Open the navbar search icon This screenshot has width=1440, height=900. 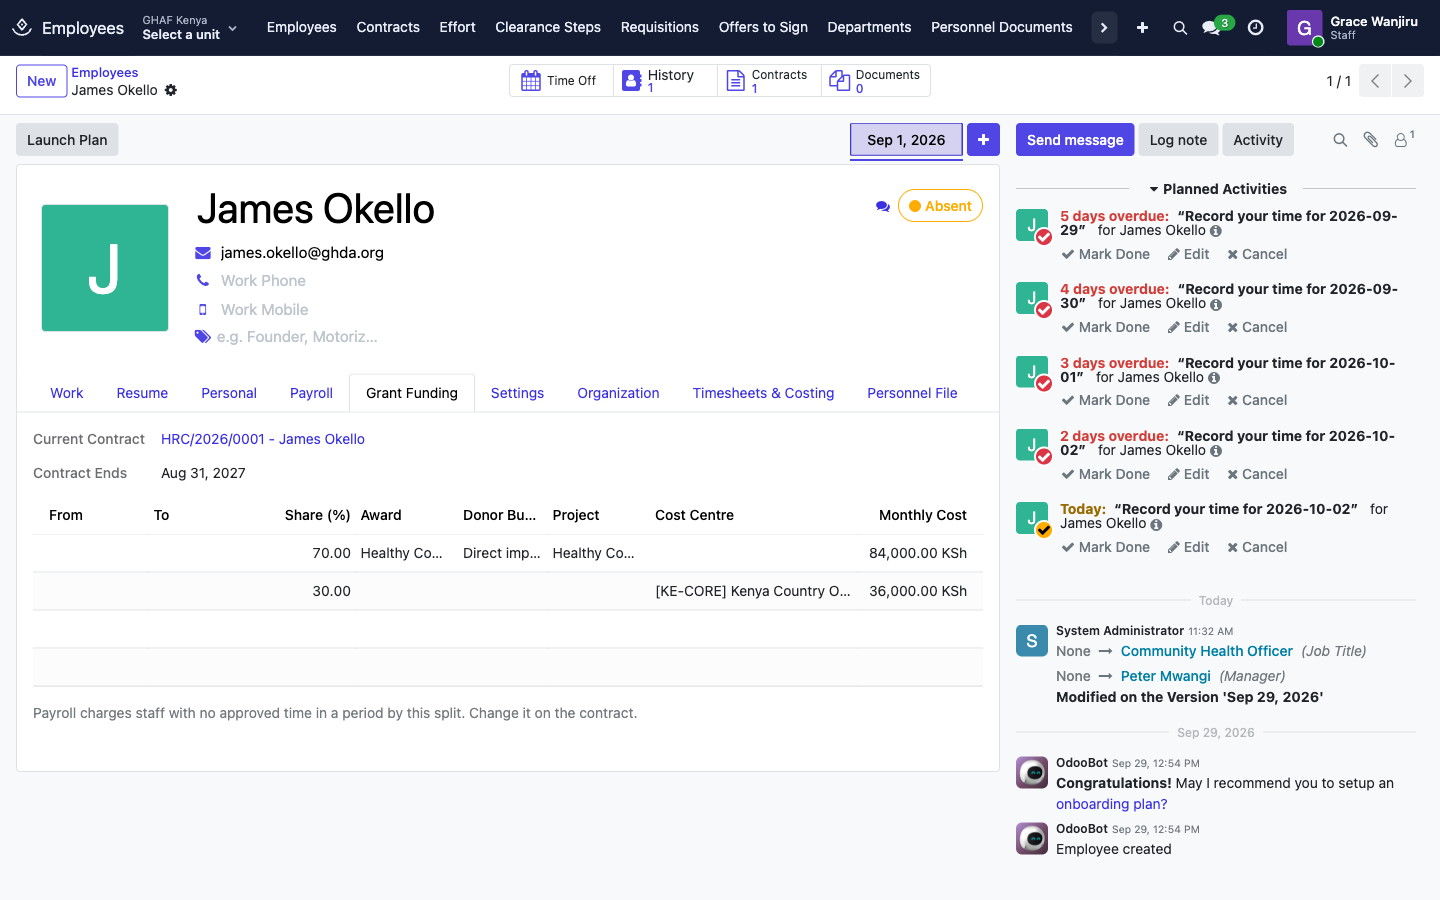[1180, 28]
